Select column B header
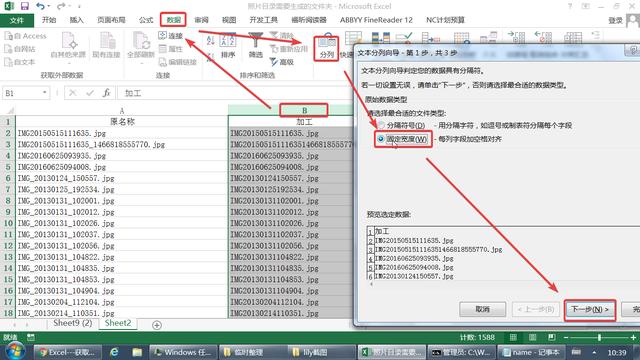640x360 pixels. click(304, 111)
